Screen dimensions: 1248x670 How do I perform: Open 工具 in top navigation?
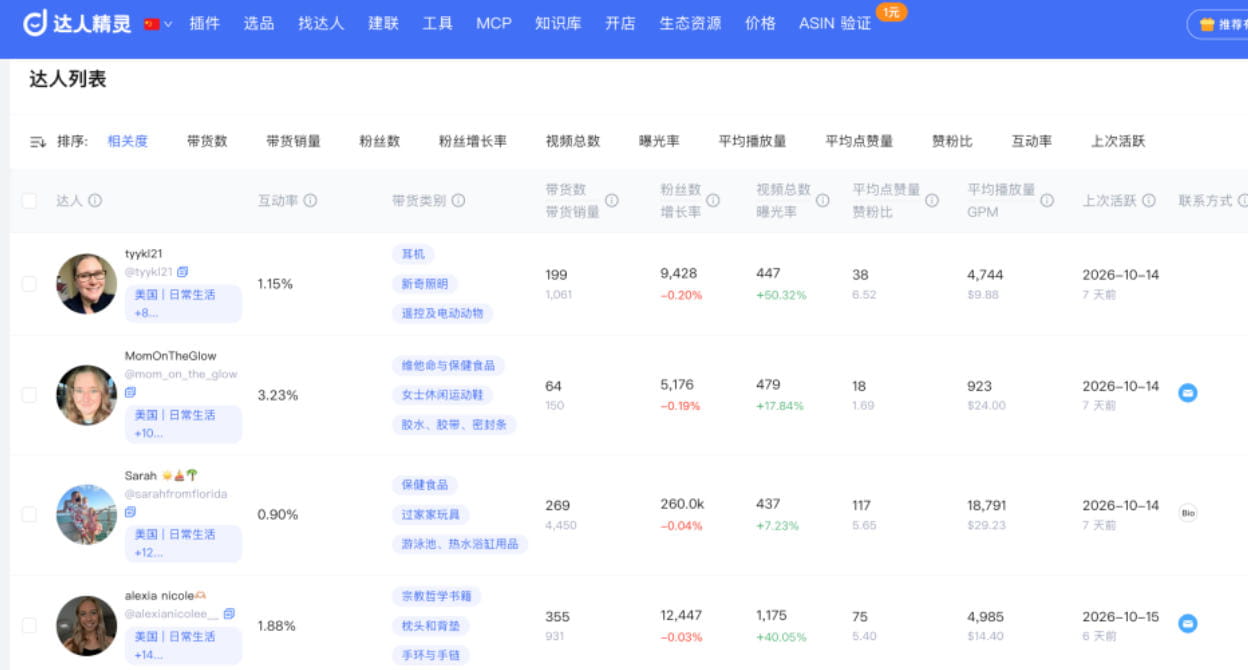[x=437, y=23]
